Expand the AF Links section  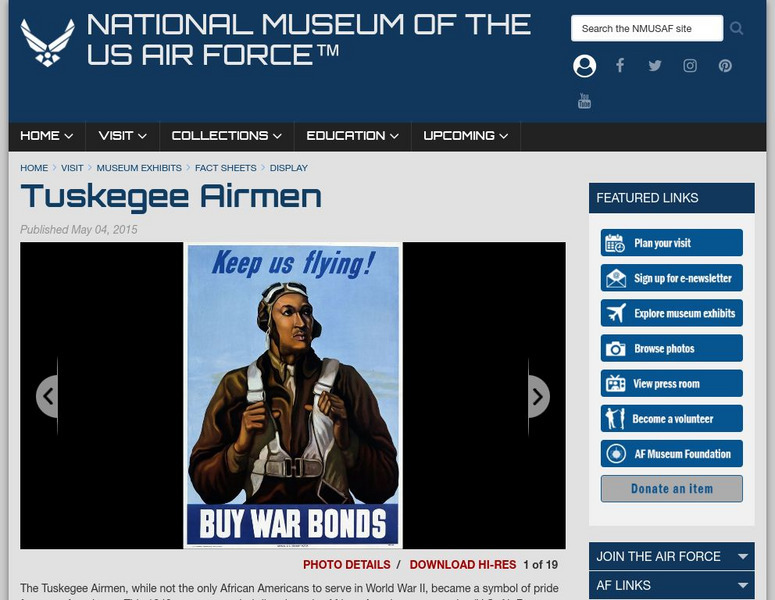tap(671, 585)
